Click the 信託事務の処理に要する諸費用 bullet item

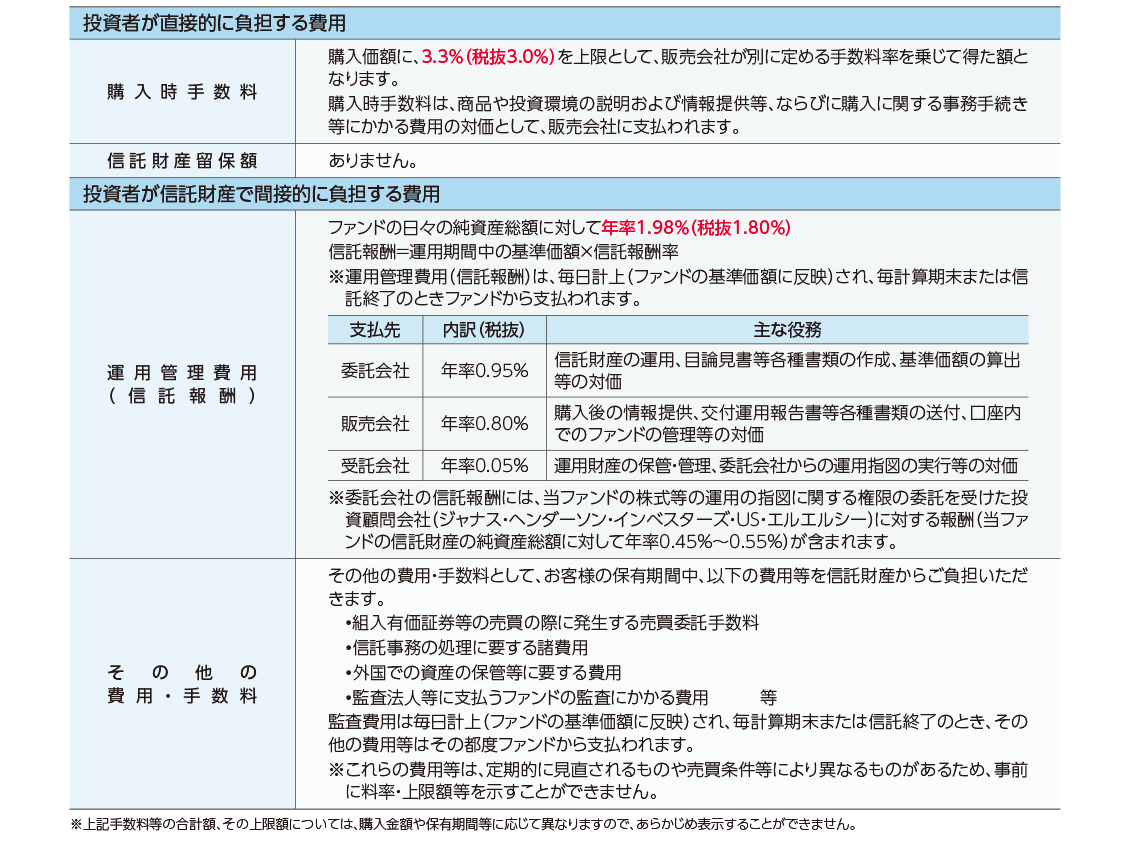coord(466,648)
